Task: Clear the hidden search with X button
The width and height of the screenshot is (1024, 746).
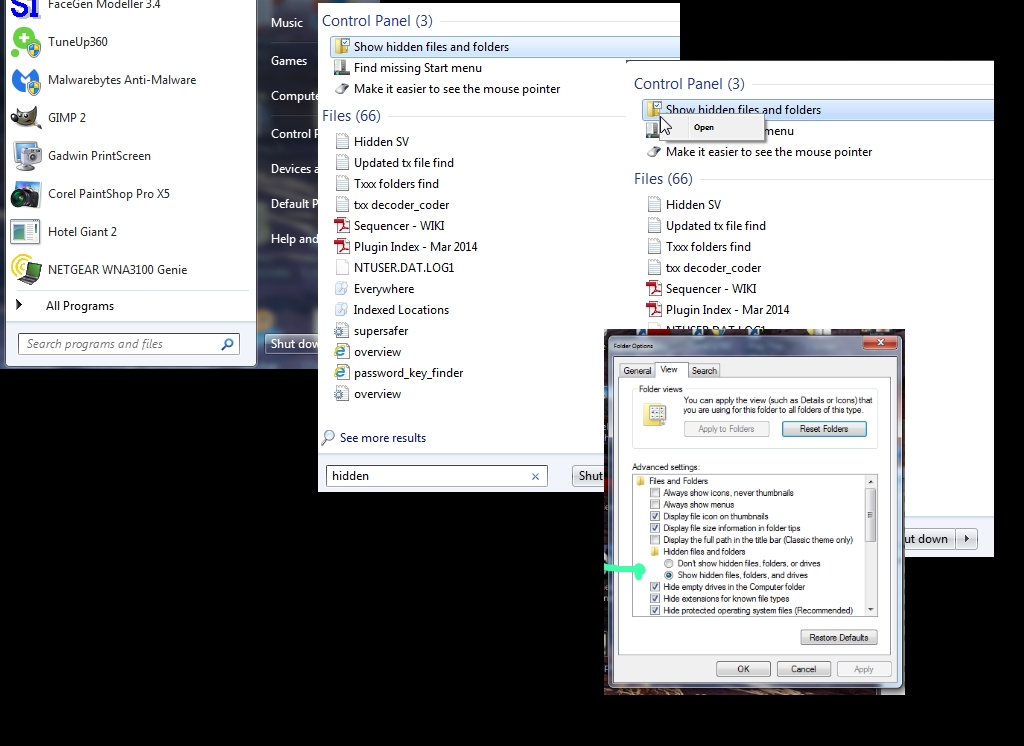Action: click(x=536, y=476)
